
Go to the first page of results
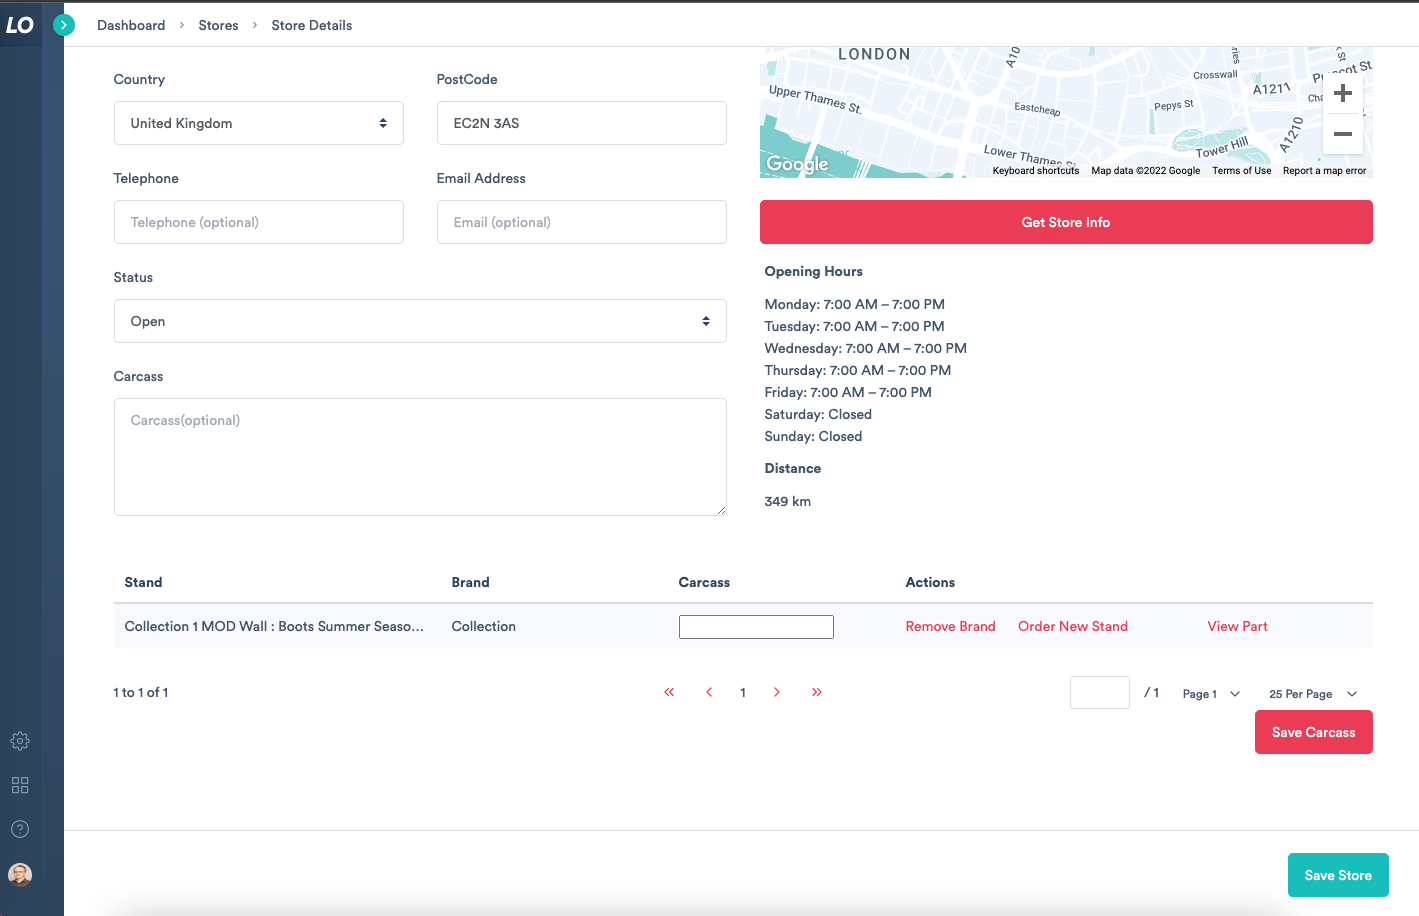(x=669, y=692)
